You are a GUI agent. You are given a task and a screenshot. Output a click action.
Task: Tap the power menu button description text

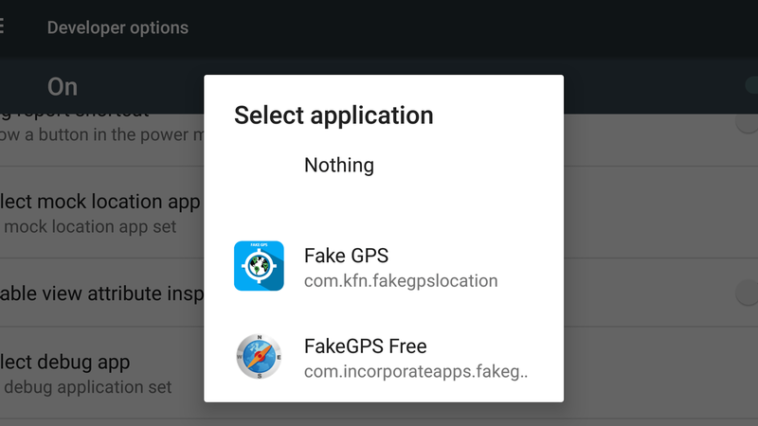coord(102,134)
